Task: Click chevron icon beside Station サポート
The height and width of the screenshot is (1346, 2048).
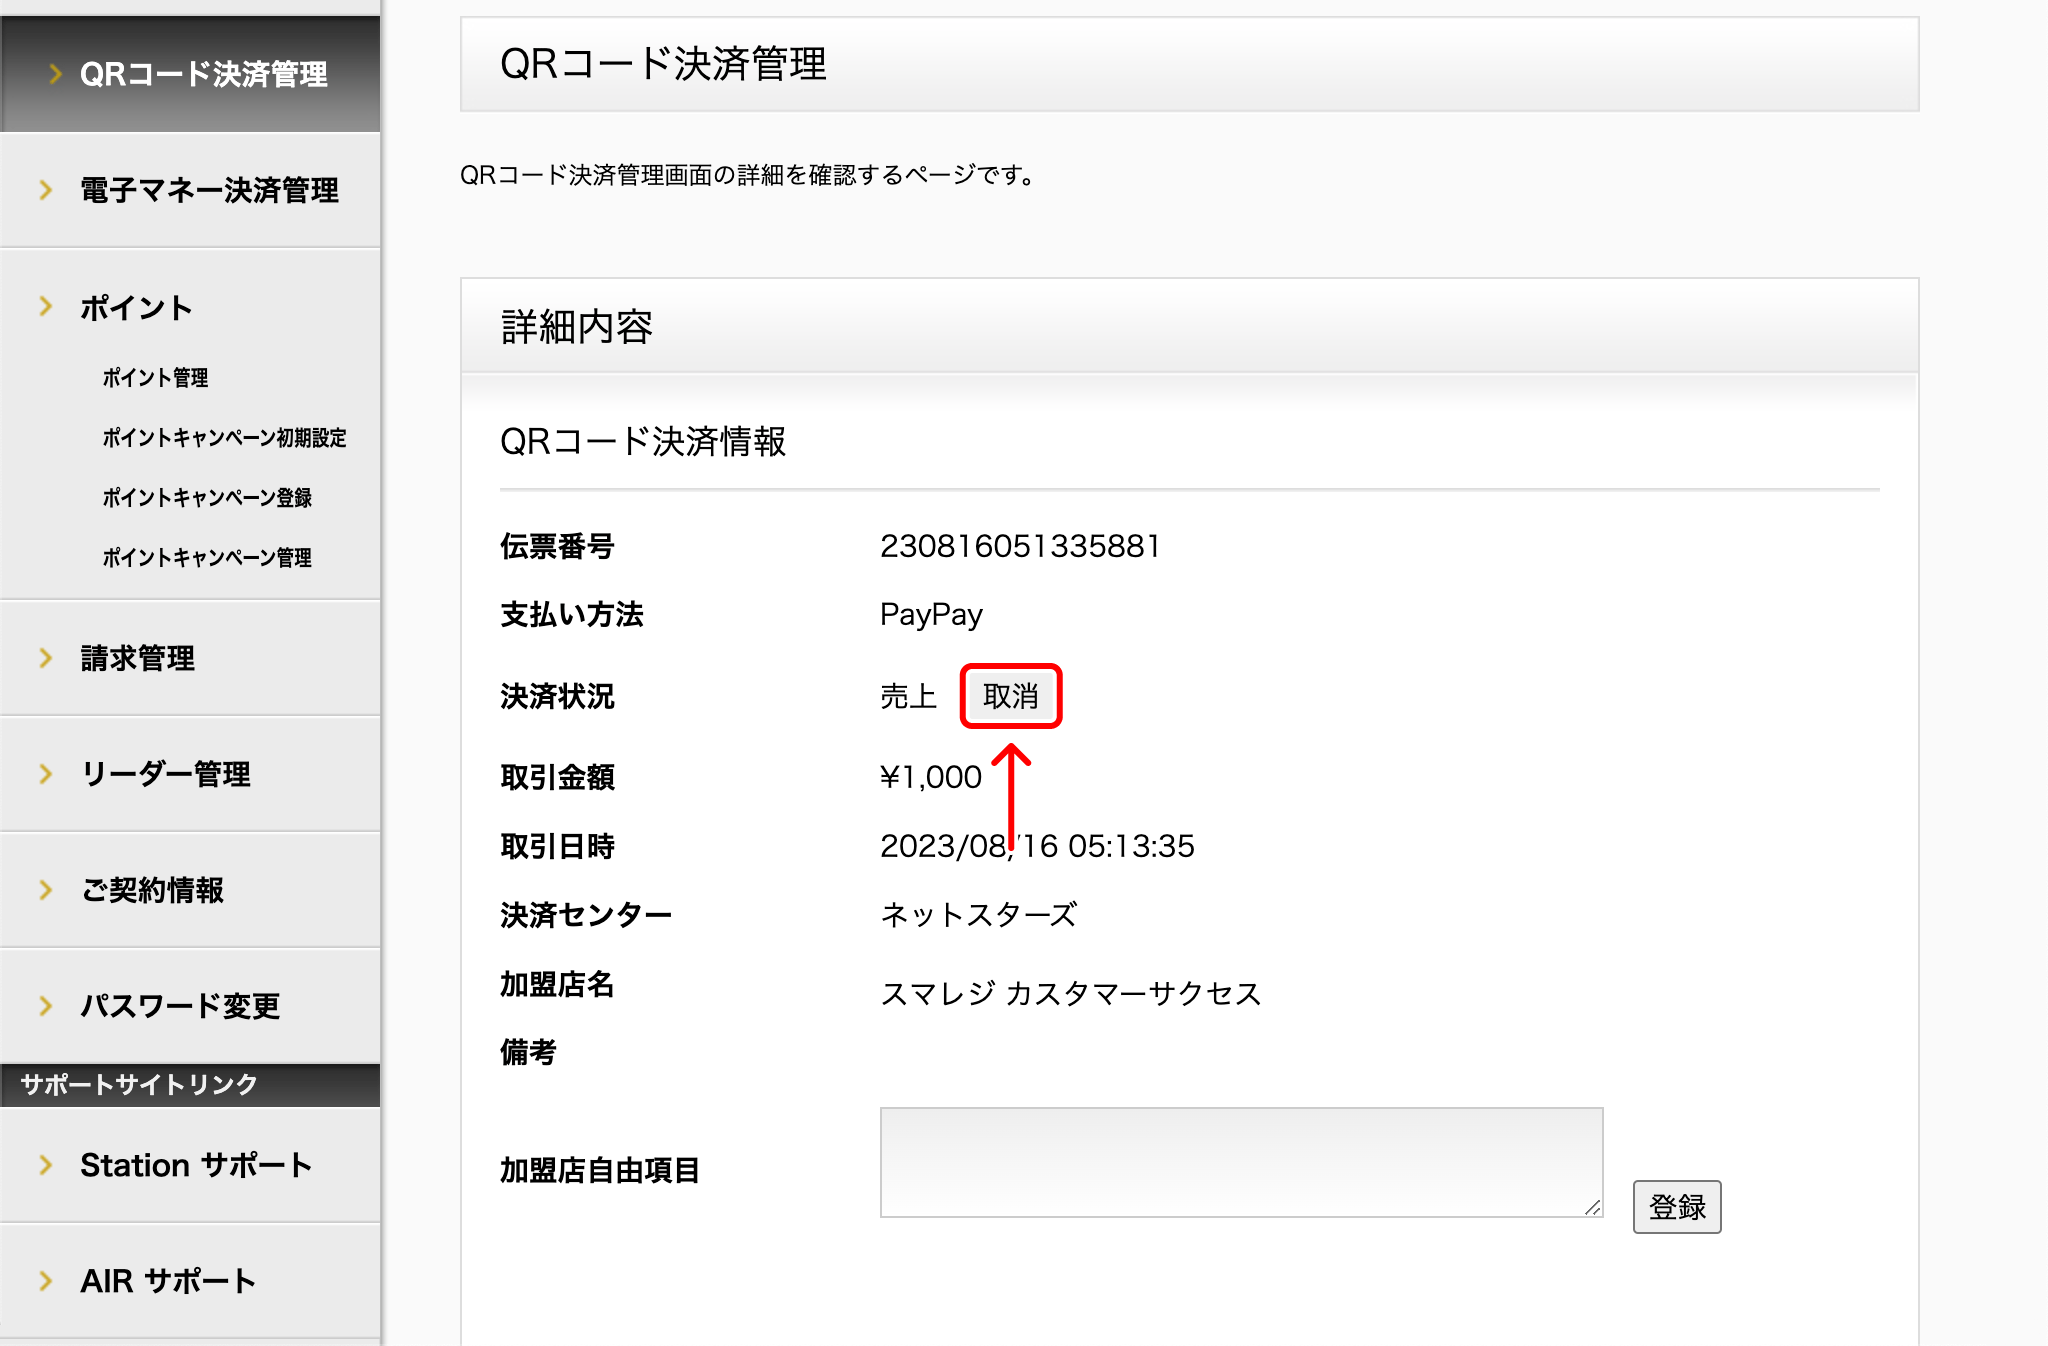Action: pyautogui.click(x=46, y=1164)
